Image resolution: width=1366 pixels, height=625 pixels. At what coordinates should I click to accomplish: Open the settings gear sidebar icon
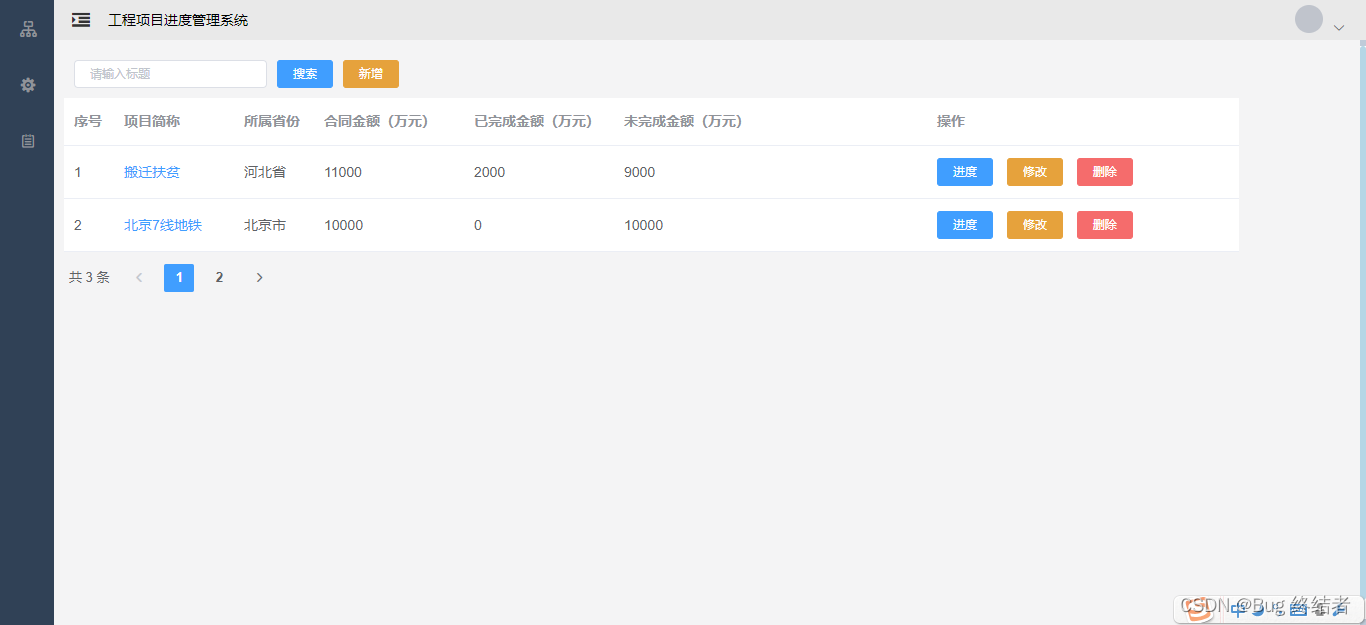click(28, 85)
